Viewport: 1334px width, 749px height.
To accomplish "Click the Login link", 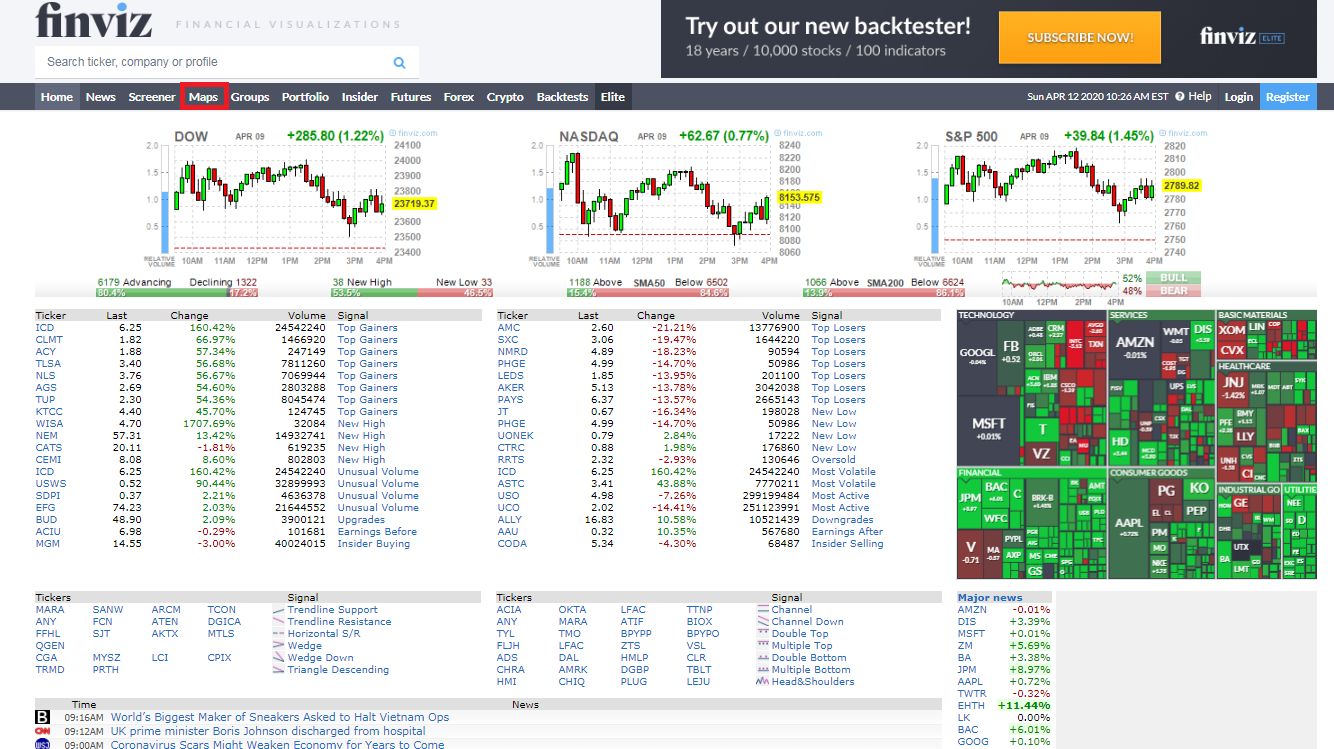I will coord(1239,97).
